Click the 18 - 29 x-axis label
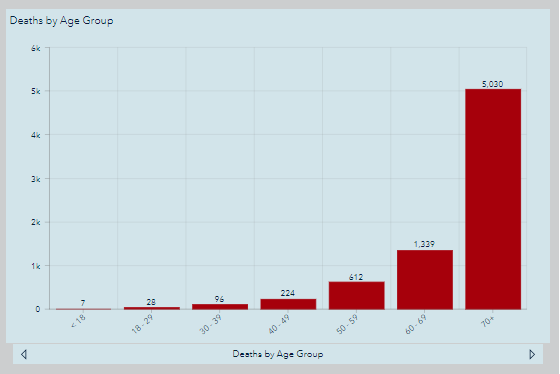560x374 pixels. point(142,323)
